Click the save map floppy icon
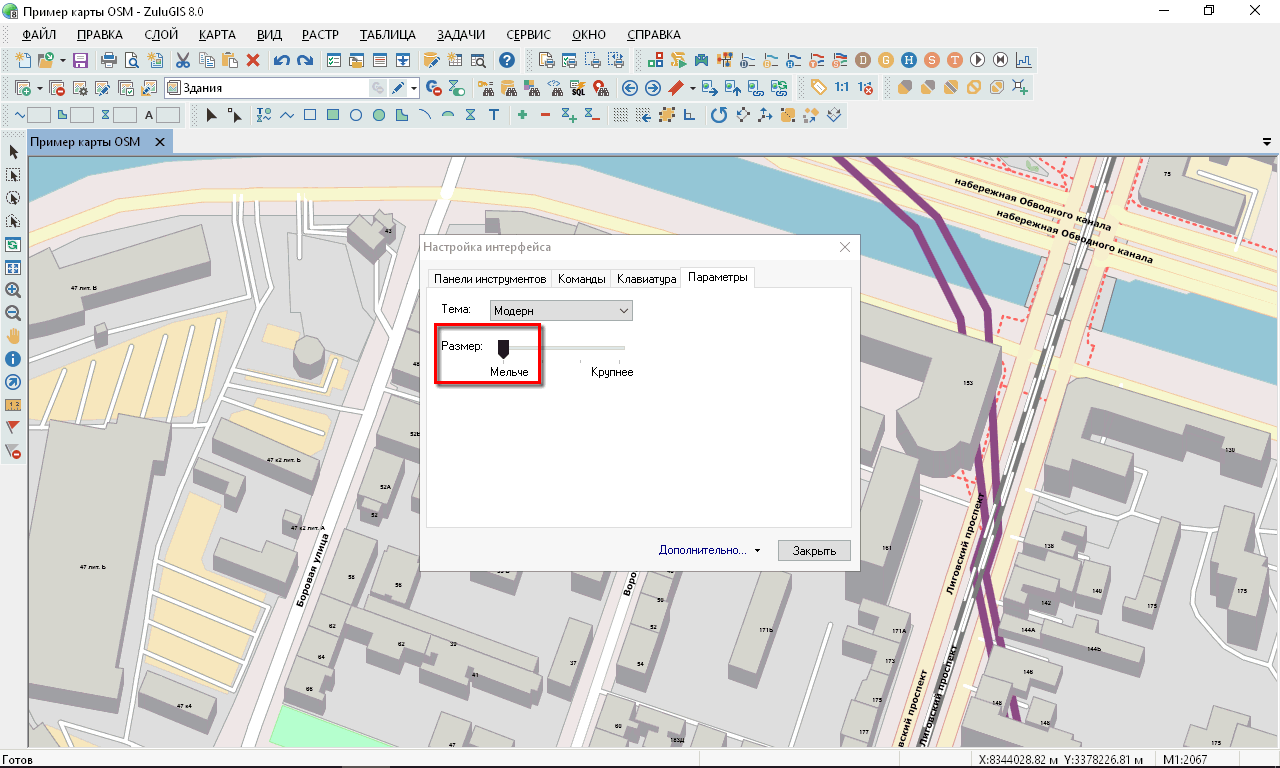Image resolution: width=1280 pixels, height=768 pixels. pos(81,60)
